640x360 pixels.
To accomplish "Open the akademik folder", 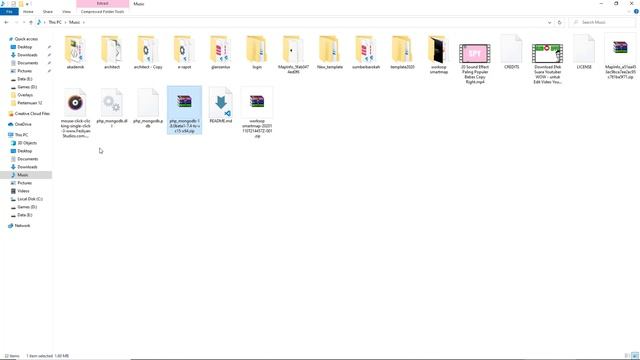I will (76, 53).
